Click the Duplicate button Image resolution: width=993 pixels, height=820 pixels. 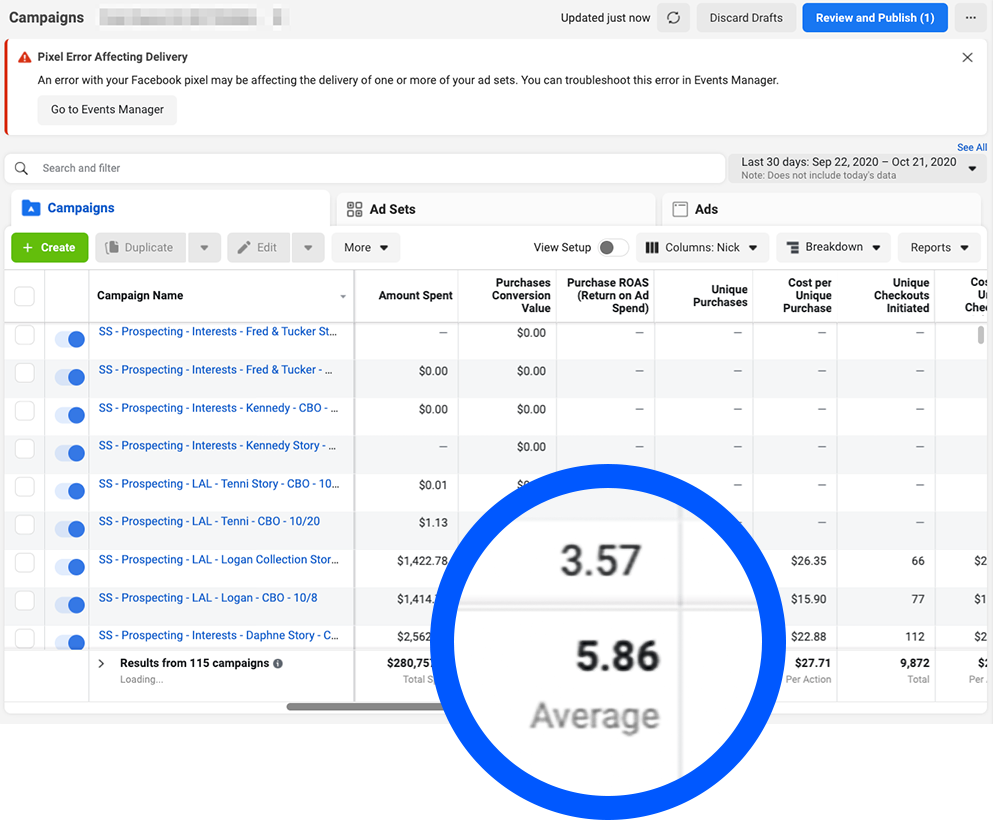pyautogui.click(x=141, y=248)
